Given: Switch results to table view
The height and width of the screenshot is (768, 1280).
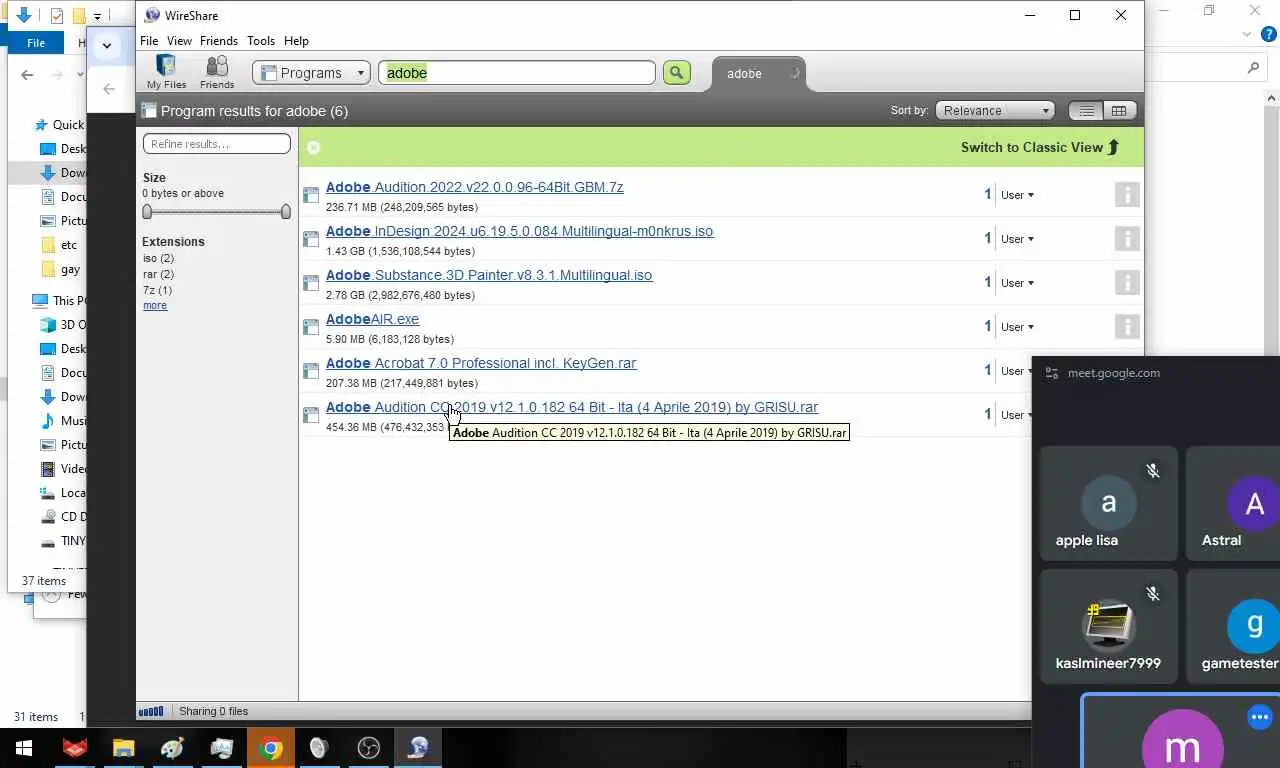Looking at the screenshot, I should pyautogui.click(x=1119, y=111).
